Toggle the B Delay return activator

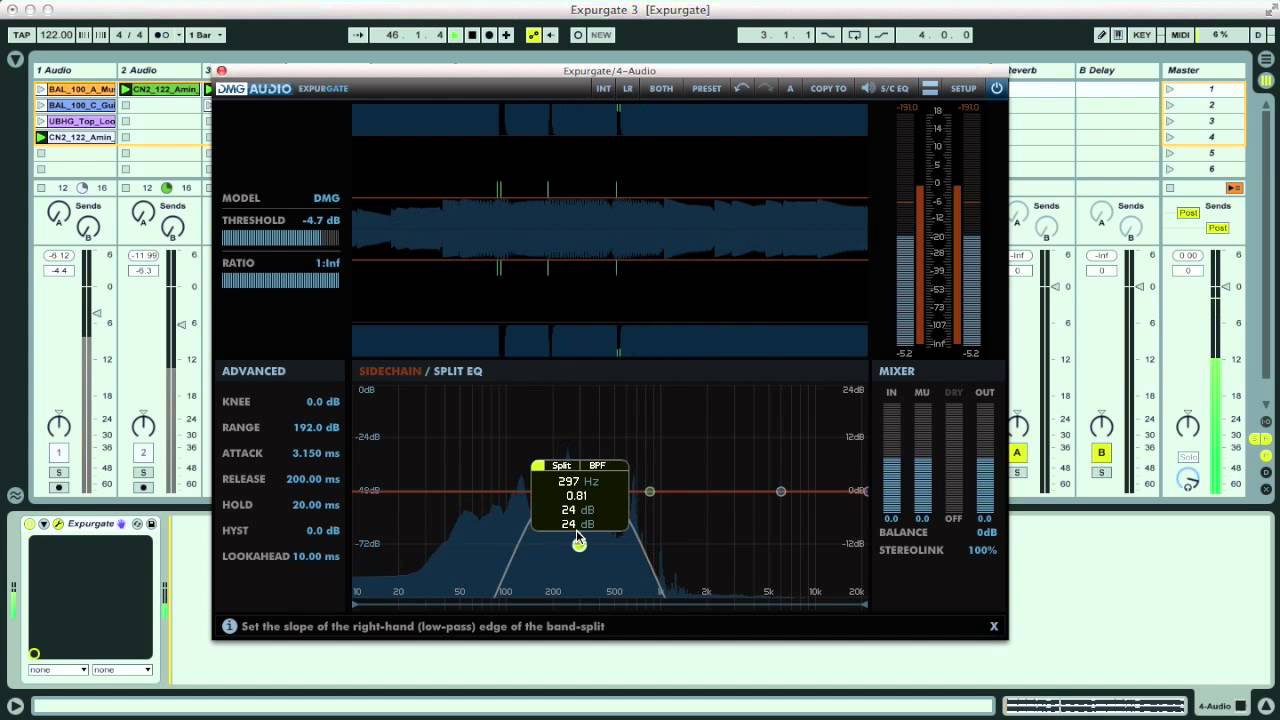(x=1101, y=453)
